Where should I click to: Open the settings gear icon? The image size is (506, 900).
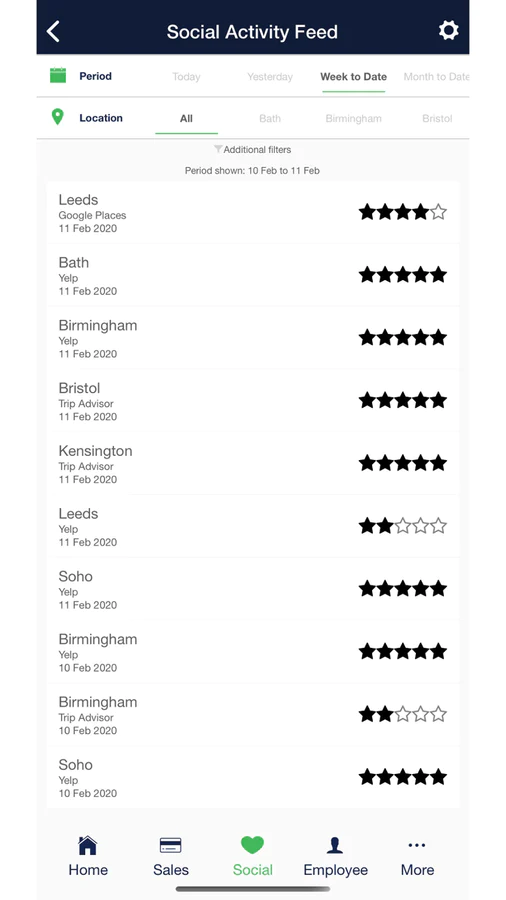coord(449,30)
